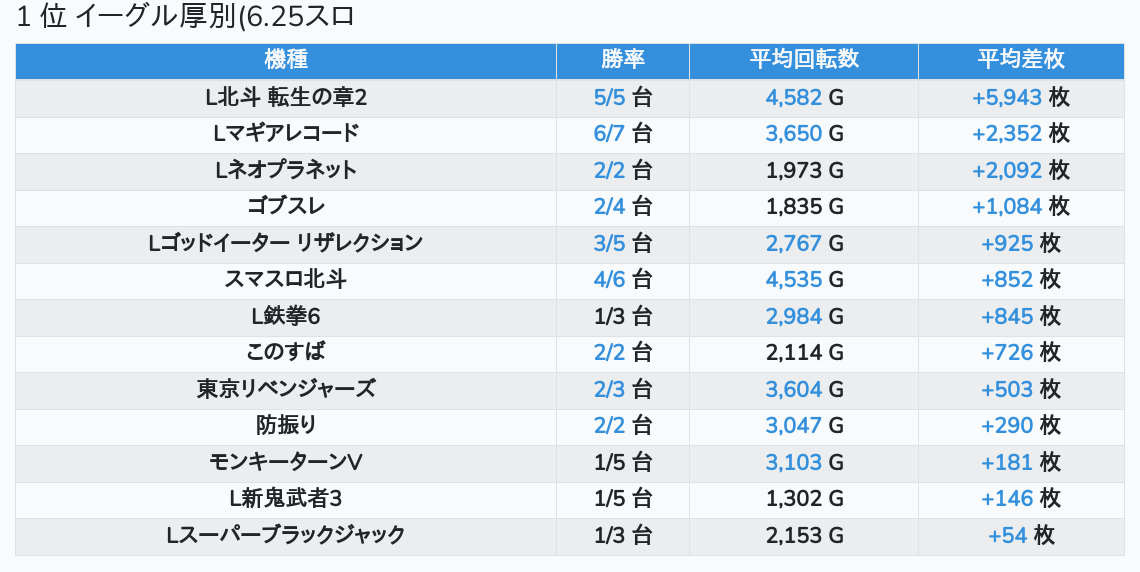Sort table by 平均差枚 header
Screen dimensions: 1140x572
(1020, 60)
